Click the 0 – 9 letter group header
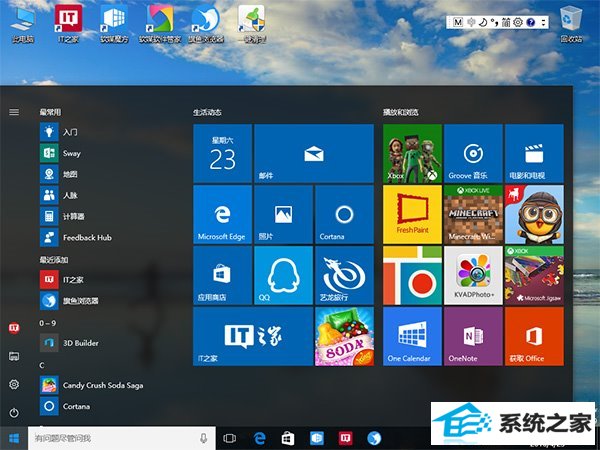The height and width of the screenshot is (450, 600). click(x=47, y=323)
